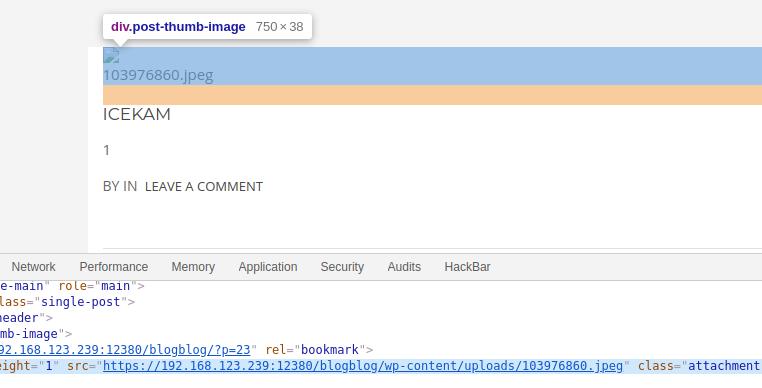
Task: Select the role="main" element line
Action: 73,285
